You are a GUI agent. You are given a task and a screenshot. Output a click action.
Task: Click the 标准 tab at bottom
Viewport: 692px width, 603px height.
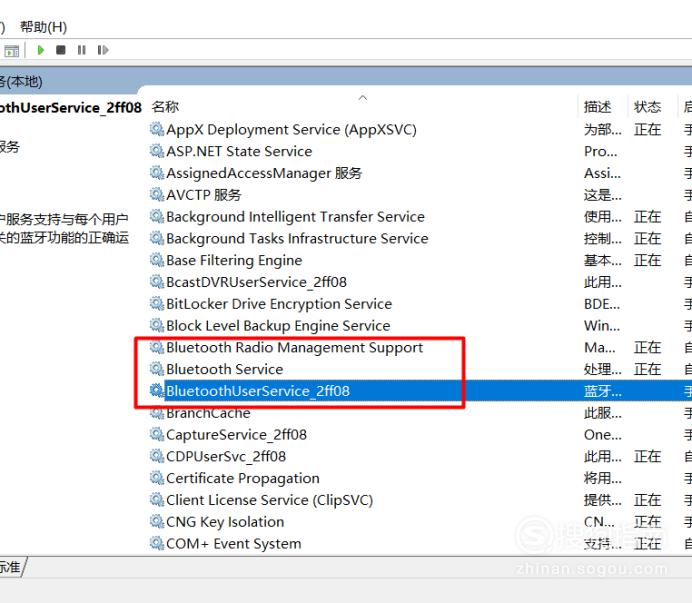coord(11,566)
